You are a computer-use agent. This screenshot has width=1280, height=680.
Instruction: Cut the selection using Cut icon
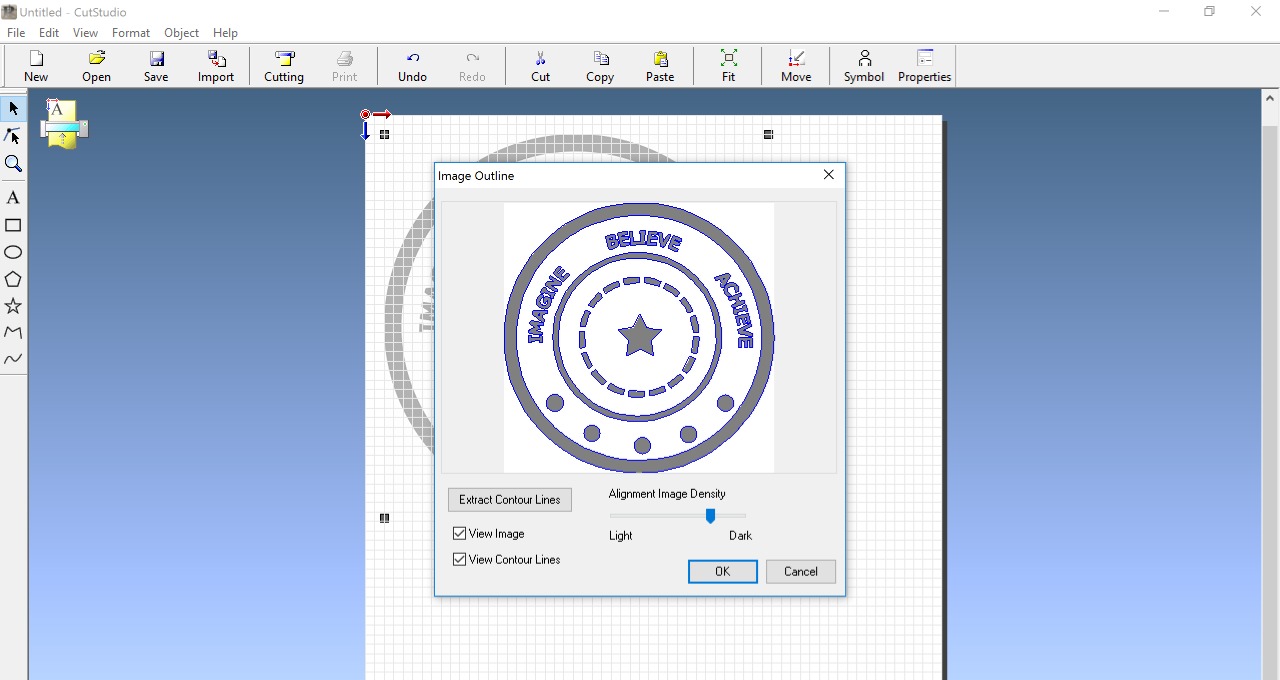point(540,67)
